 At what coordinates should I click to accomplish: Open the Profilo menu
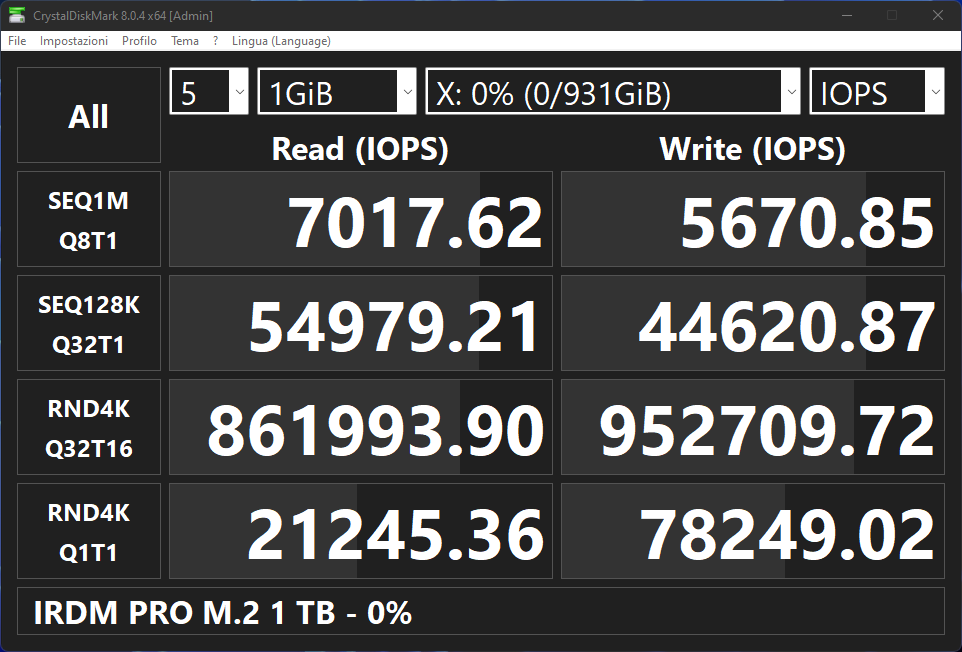pos(139,41)
